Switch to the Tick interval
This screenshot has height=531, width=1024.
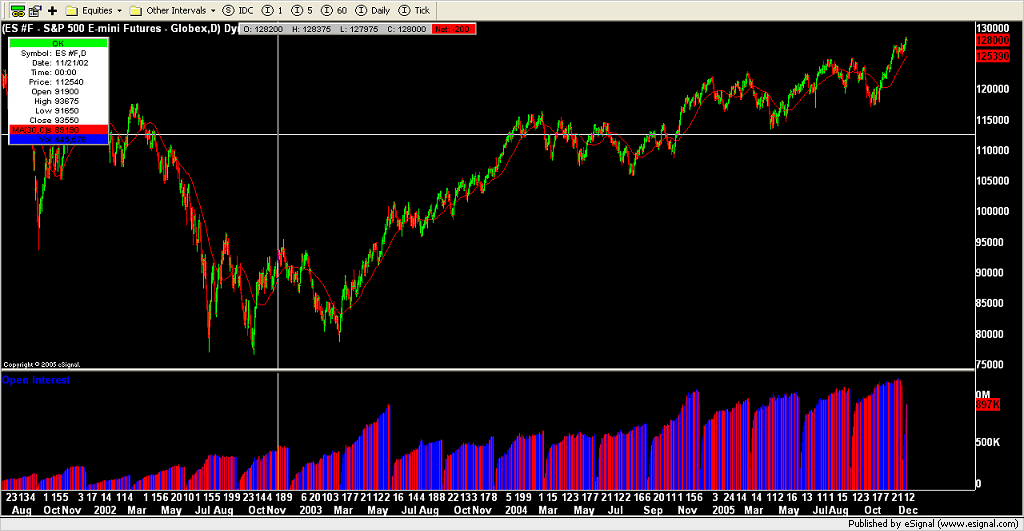[x=414, y=10]
